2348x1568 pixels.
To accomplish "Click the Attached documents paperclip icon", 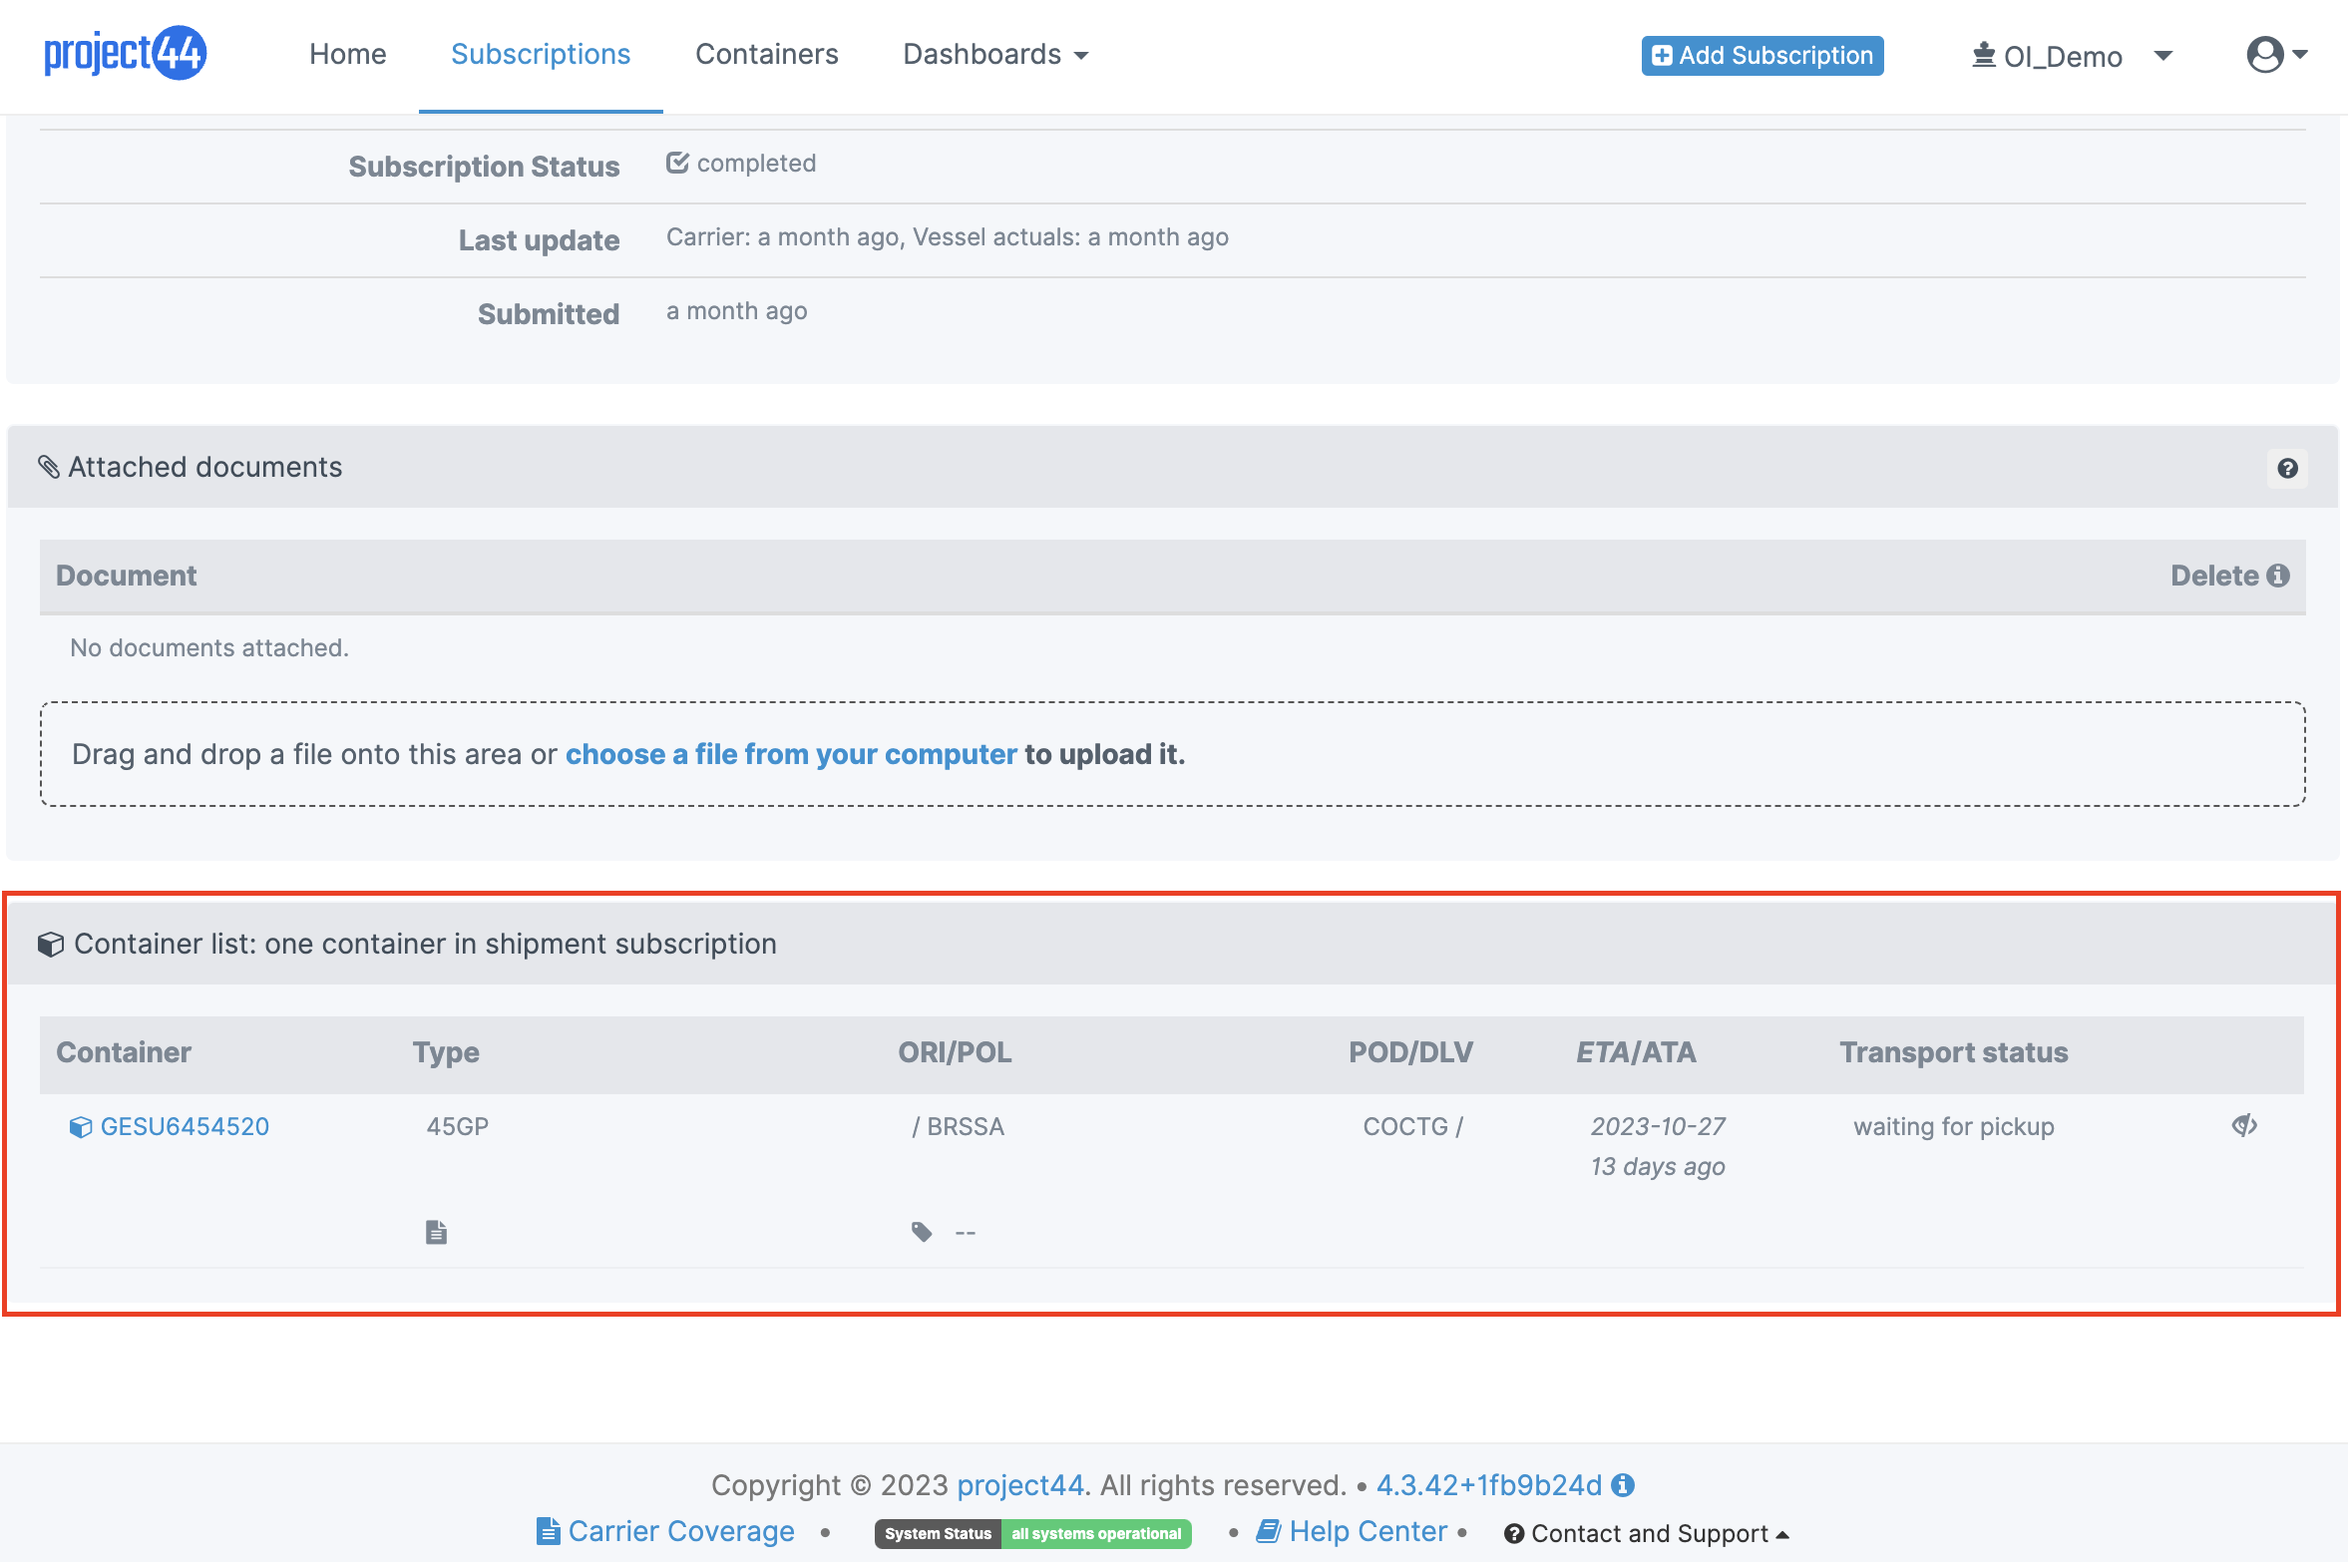I will point(49,467).
